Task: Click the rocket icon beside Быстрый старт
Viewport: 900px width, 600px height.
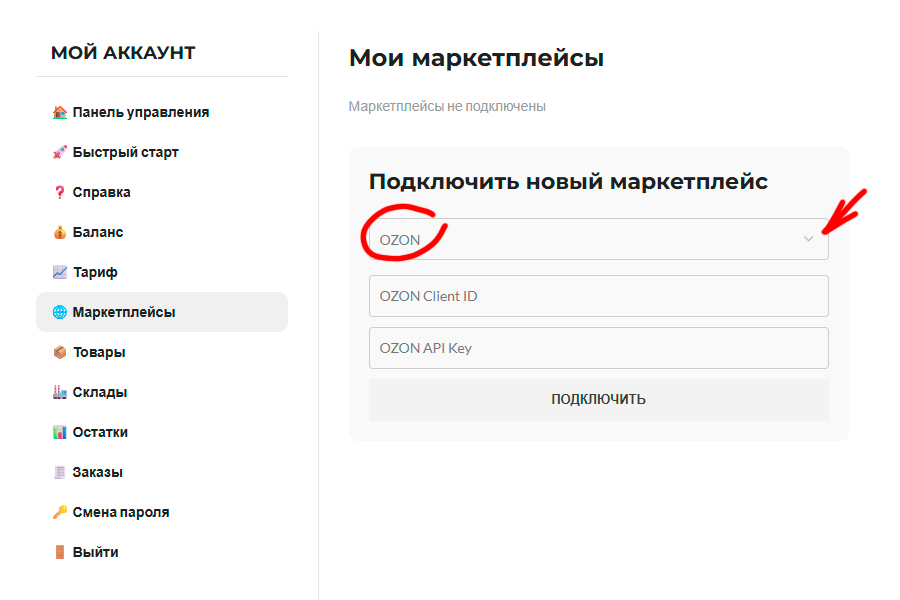Action: (60, 152)
